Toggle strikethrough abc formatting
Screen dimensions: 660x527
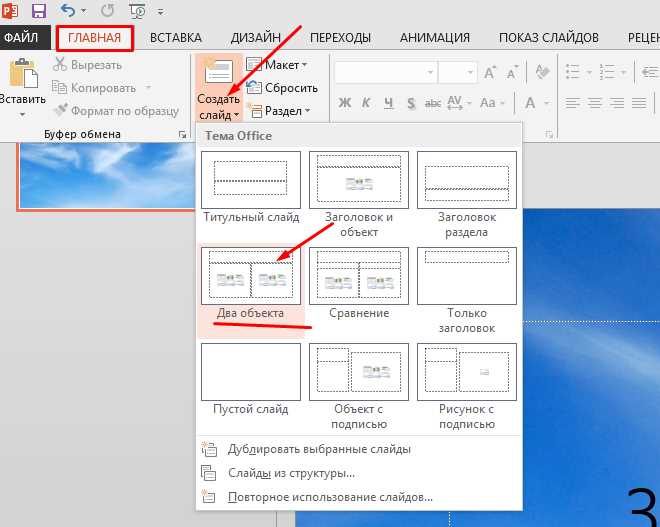[x=433, y=102]
